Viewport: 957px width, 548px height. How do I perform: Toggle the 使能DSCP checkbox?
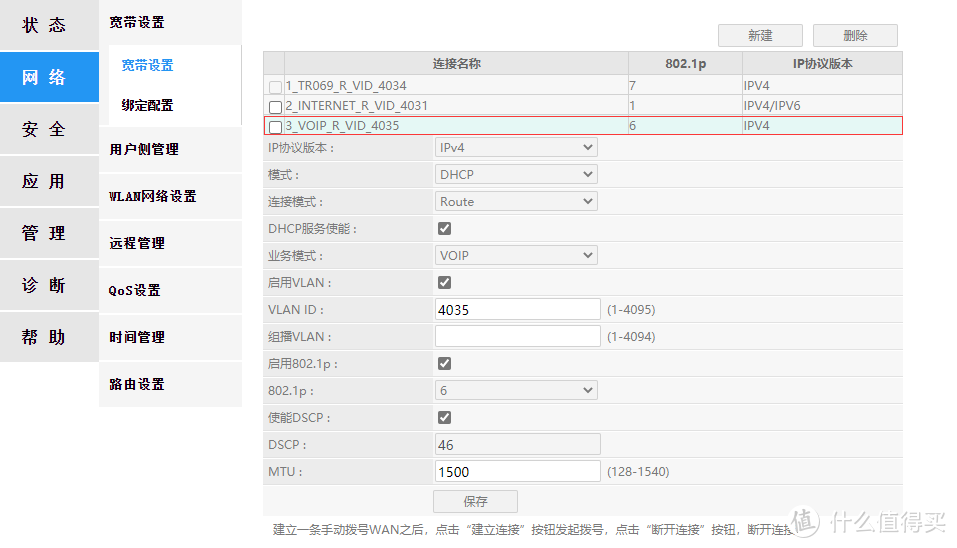444,417
